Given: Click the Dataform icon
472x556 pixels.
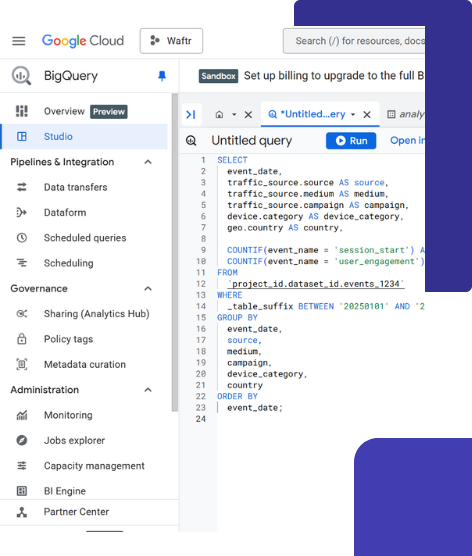Looking at the screenshot, I should 22,212.
